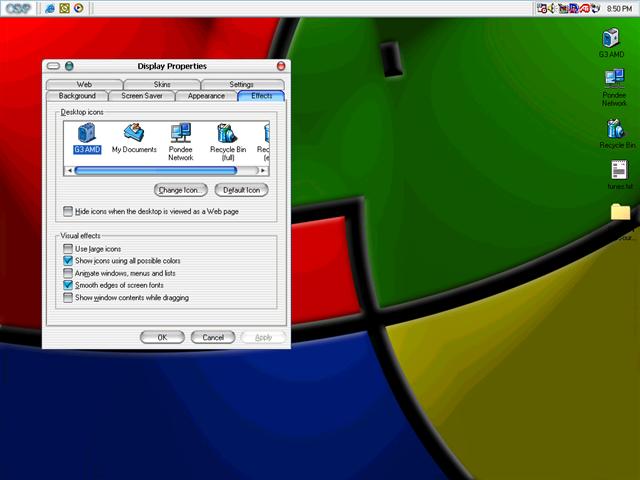Enable Use large icons checkbox
Screen dimensions: 640x480
click(68, 248)
